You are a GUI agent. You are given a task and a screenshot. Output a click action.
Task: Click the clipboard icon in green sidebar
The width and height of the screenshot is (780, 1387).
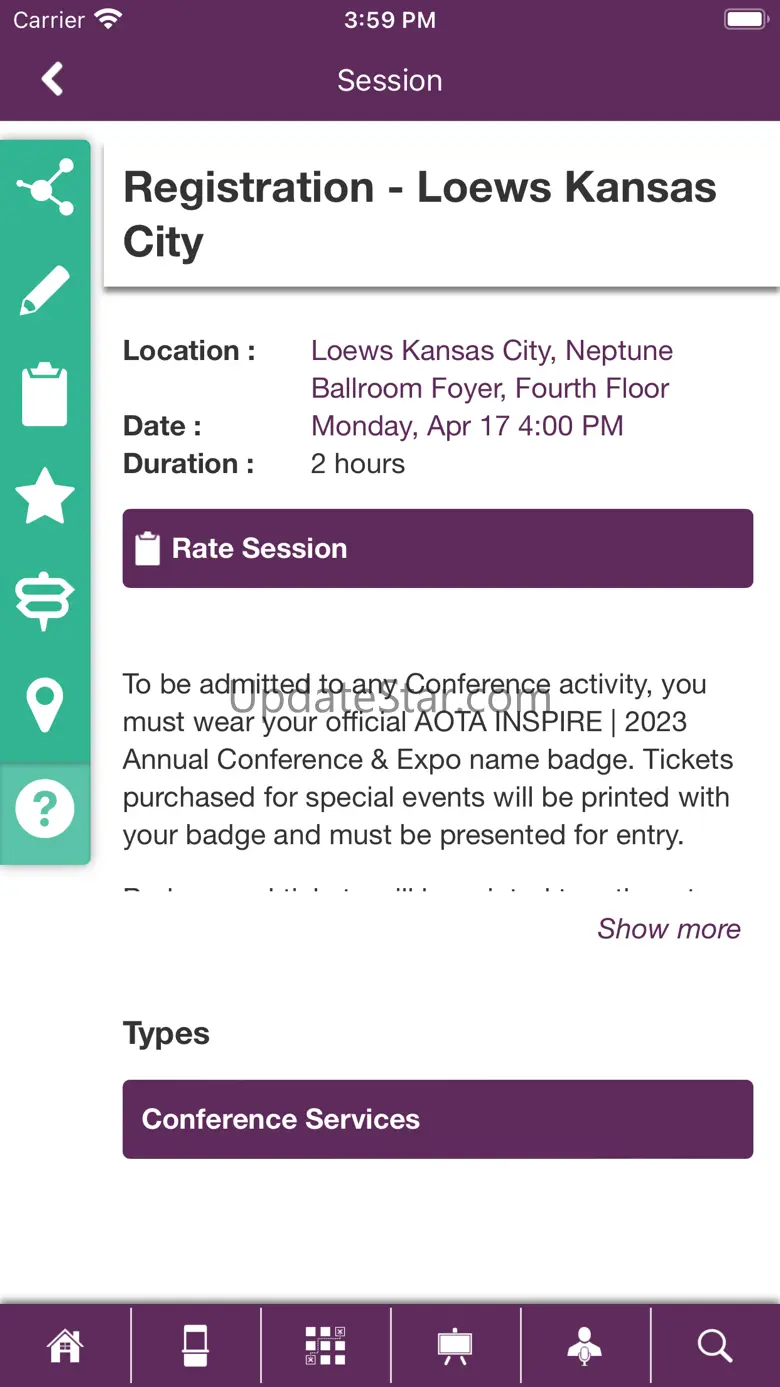click(45, 394)
